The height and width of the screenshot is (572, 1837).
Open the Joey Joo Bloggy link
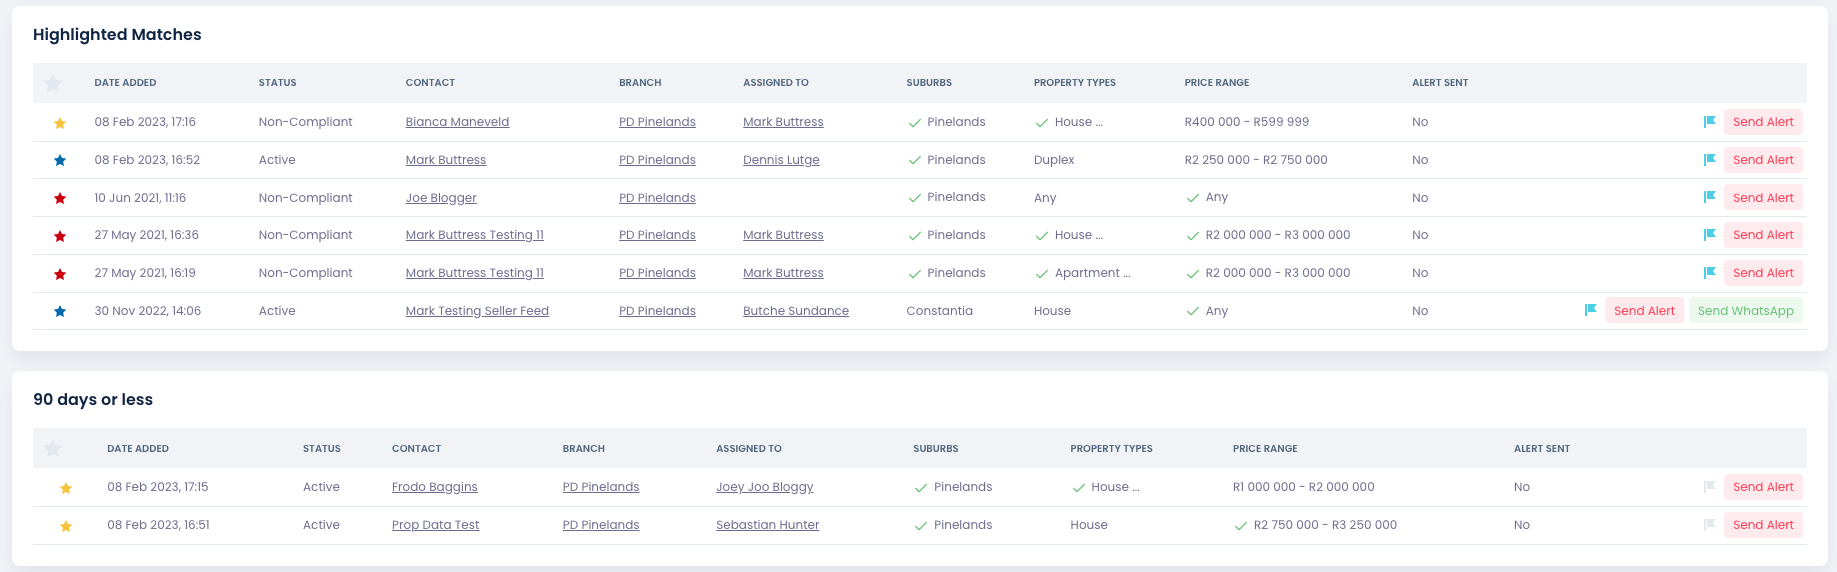coord(765,487)
